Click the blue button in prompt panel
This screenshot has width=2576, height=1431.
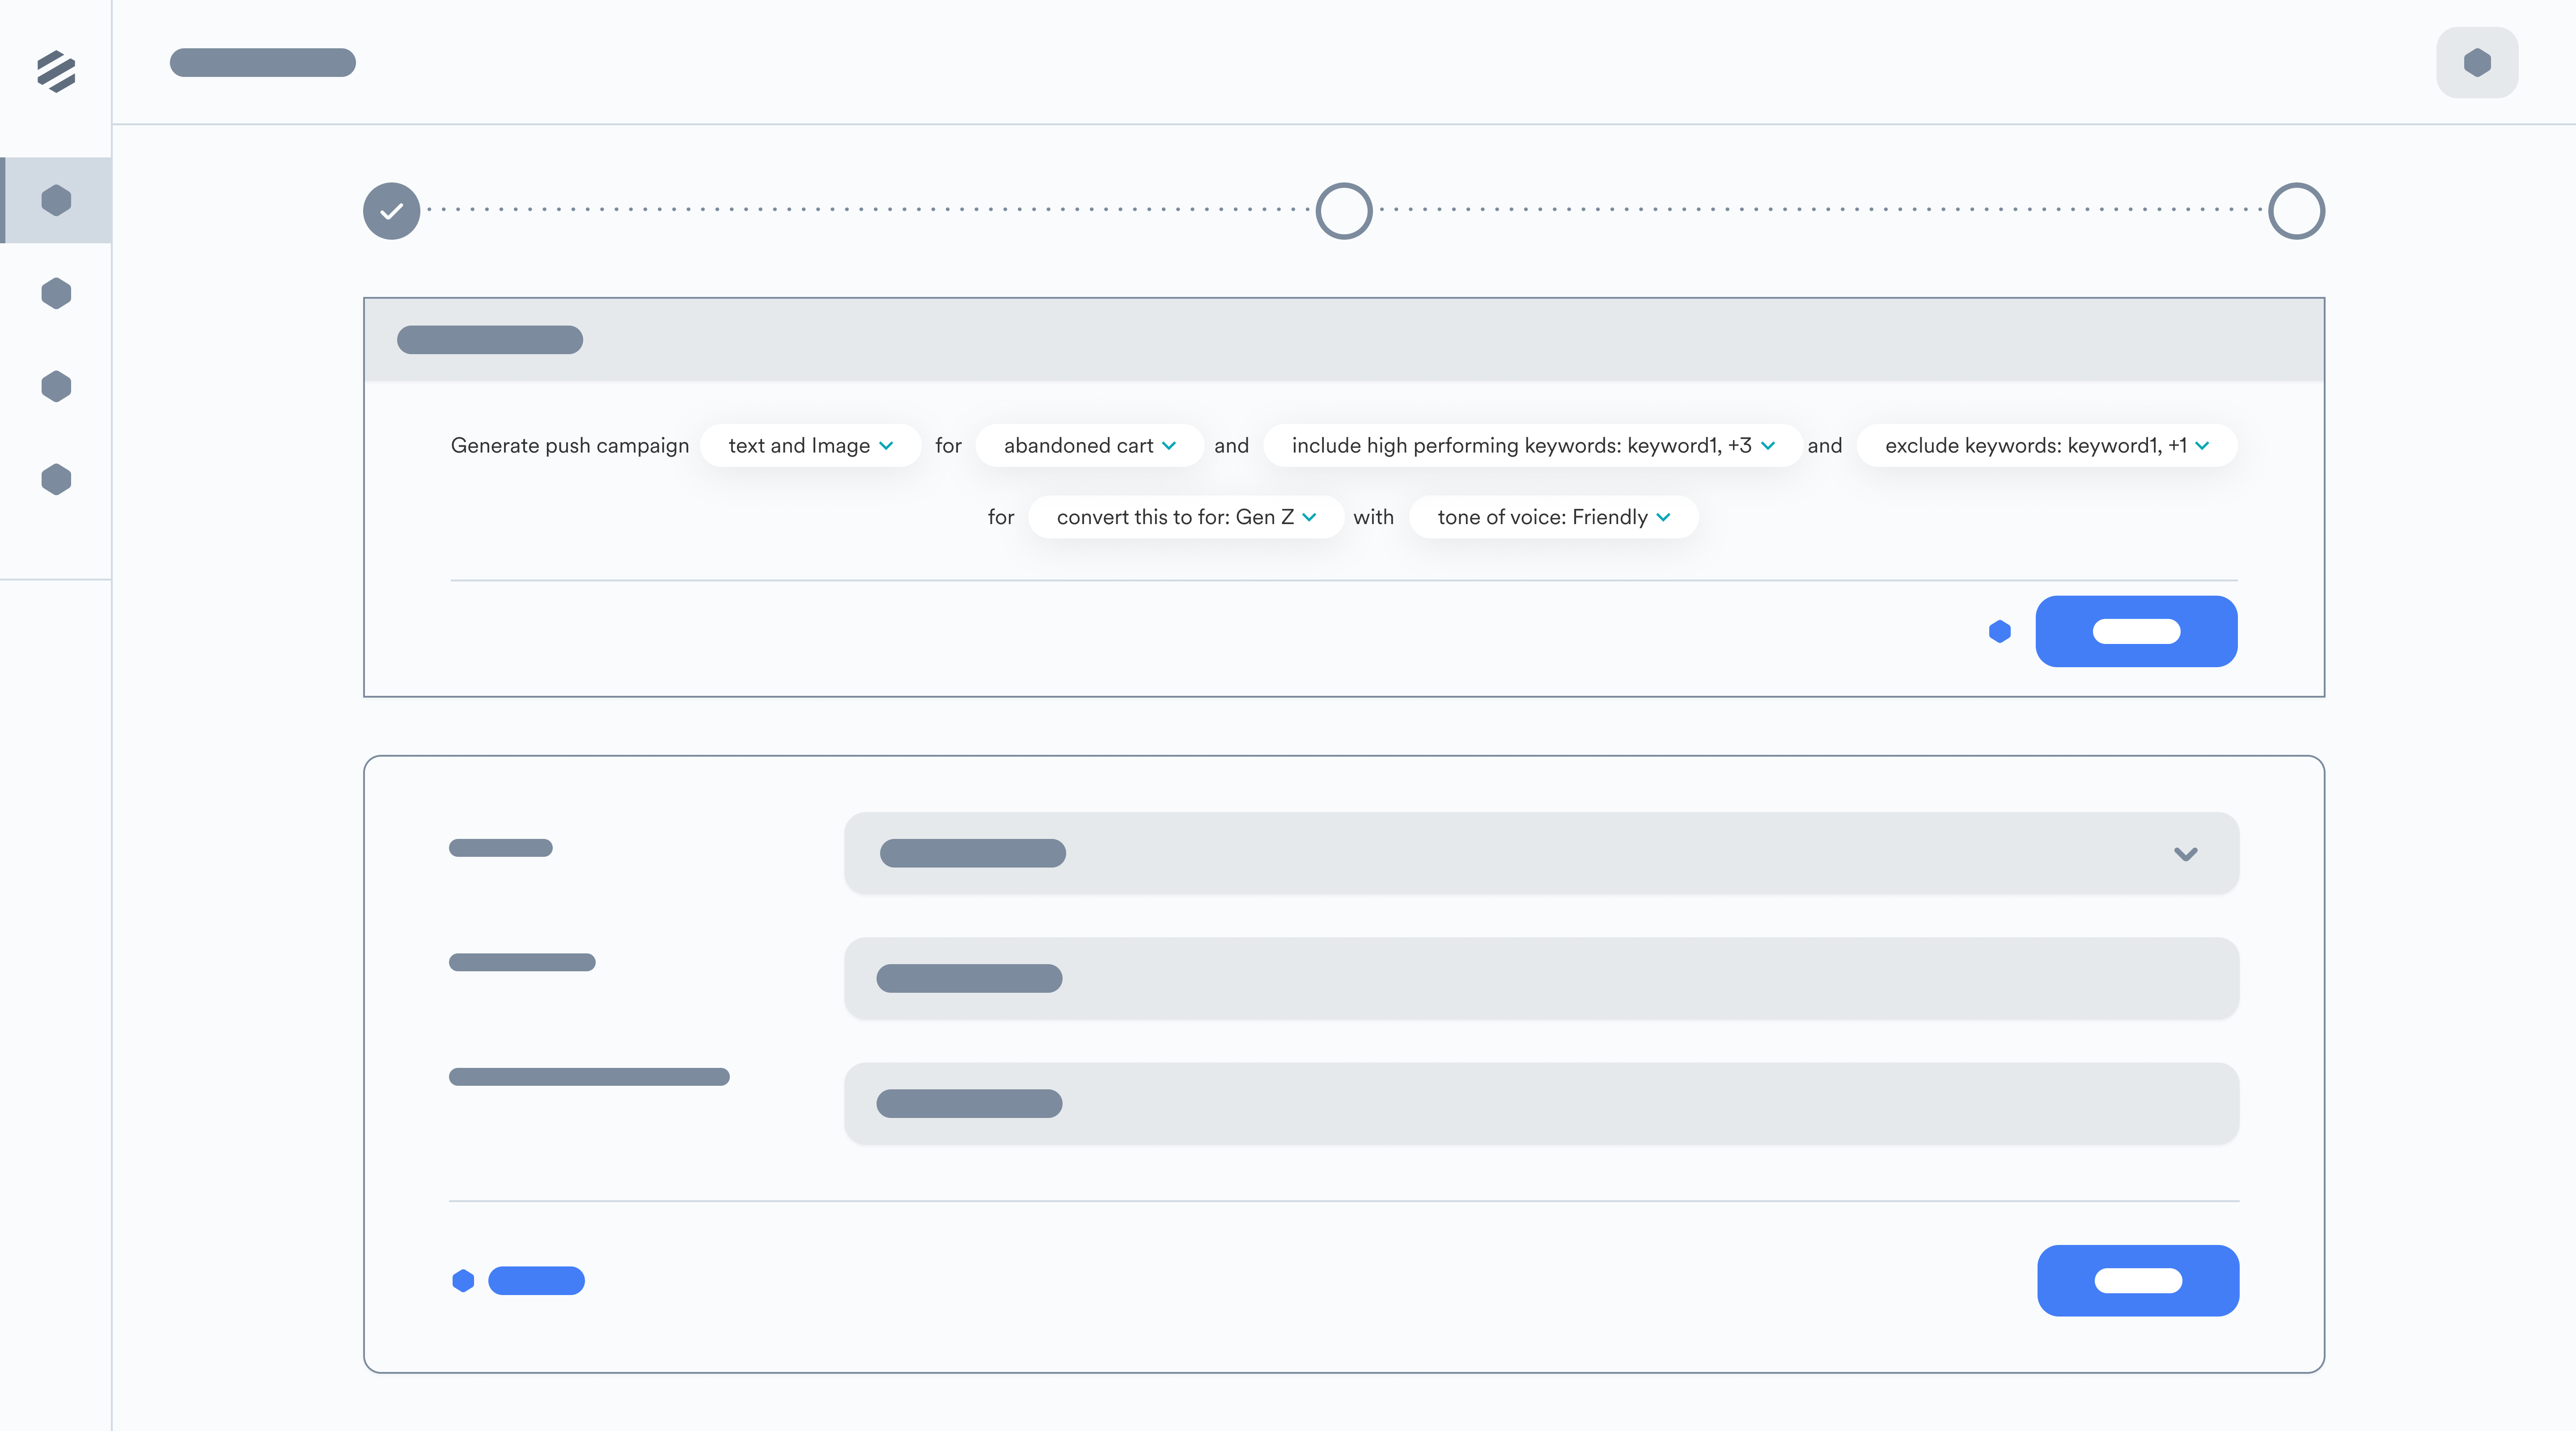[2136, 631]
